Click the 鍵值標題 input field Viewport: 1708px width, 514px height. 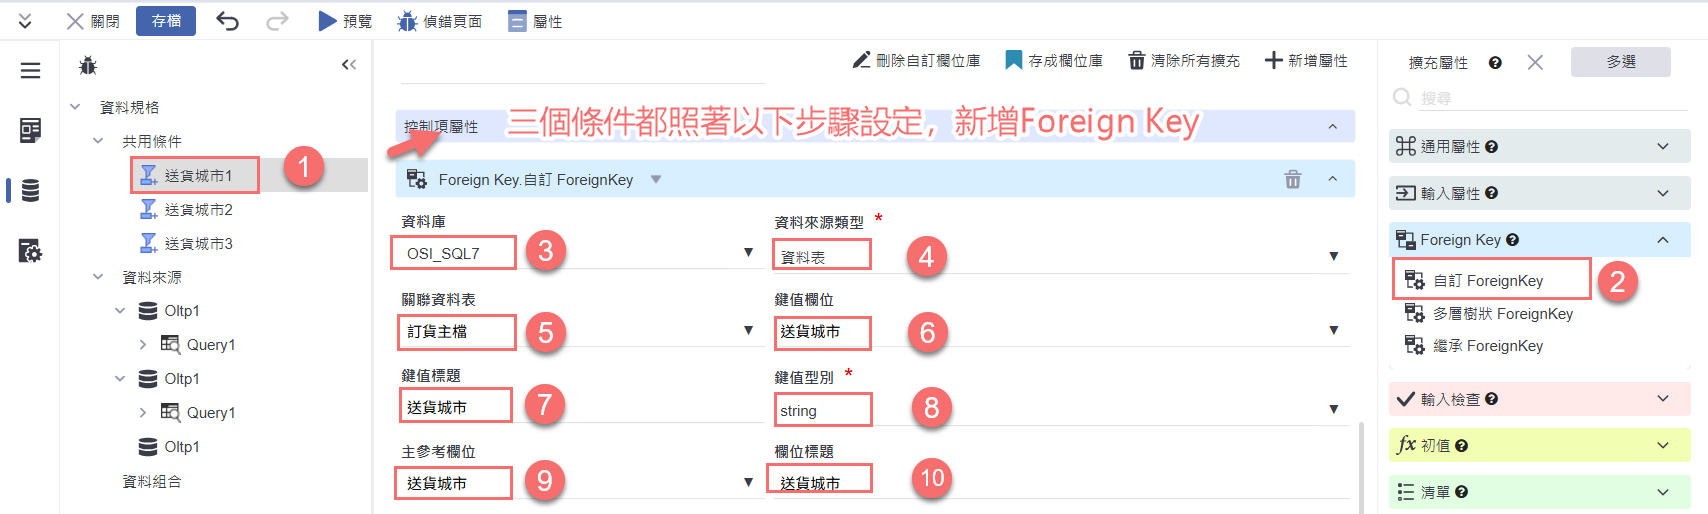tap(580, 408)
